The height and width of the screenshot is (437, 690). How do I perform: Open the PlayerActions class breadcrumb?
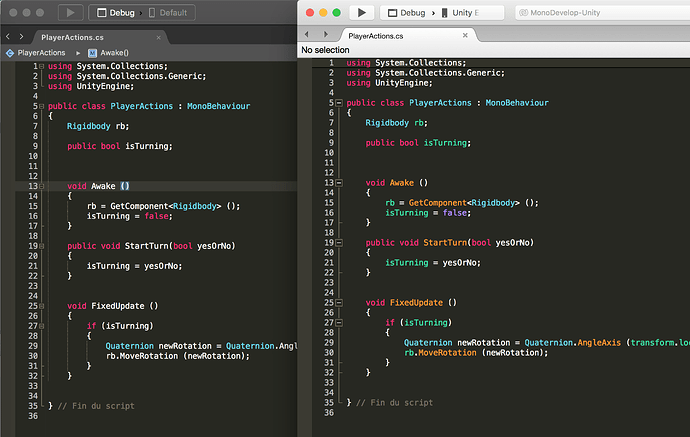(41, 53)
